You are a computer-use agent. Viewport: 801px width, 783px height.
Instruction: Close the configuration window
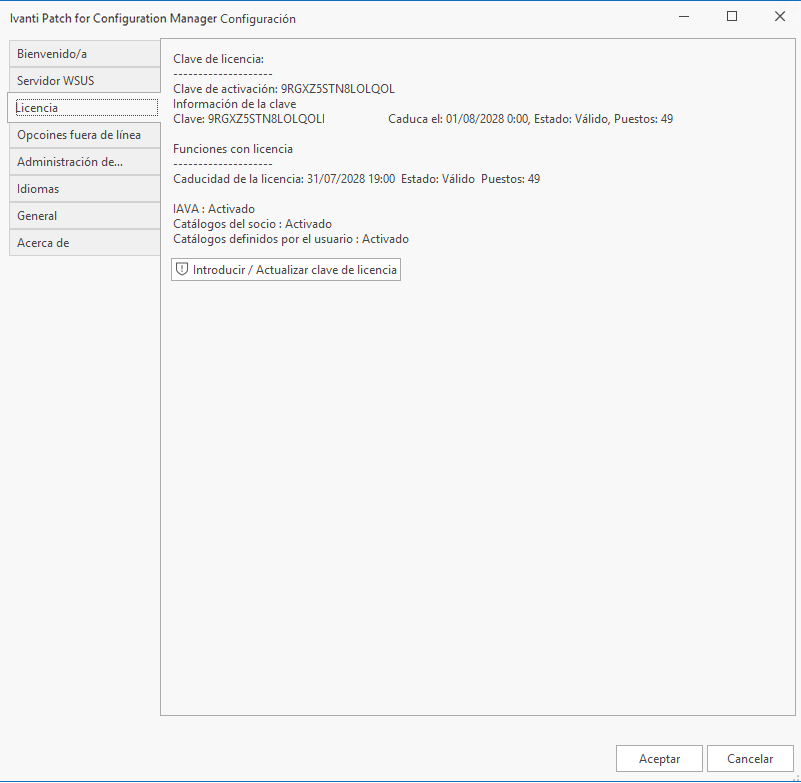tap(779, 17)
